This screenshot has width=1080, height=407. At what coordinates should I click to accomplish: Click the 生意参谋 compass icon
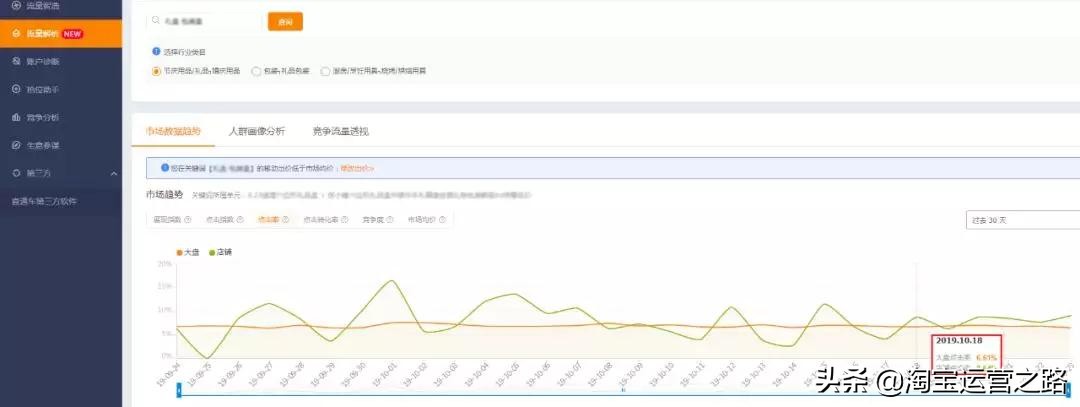click(17, 145)
